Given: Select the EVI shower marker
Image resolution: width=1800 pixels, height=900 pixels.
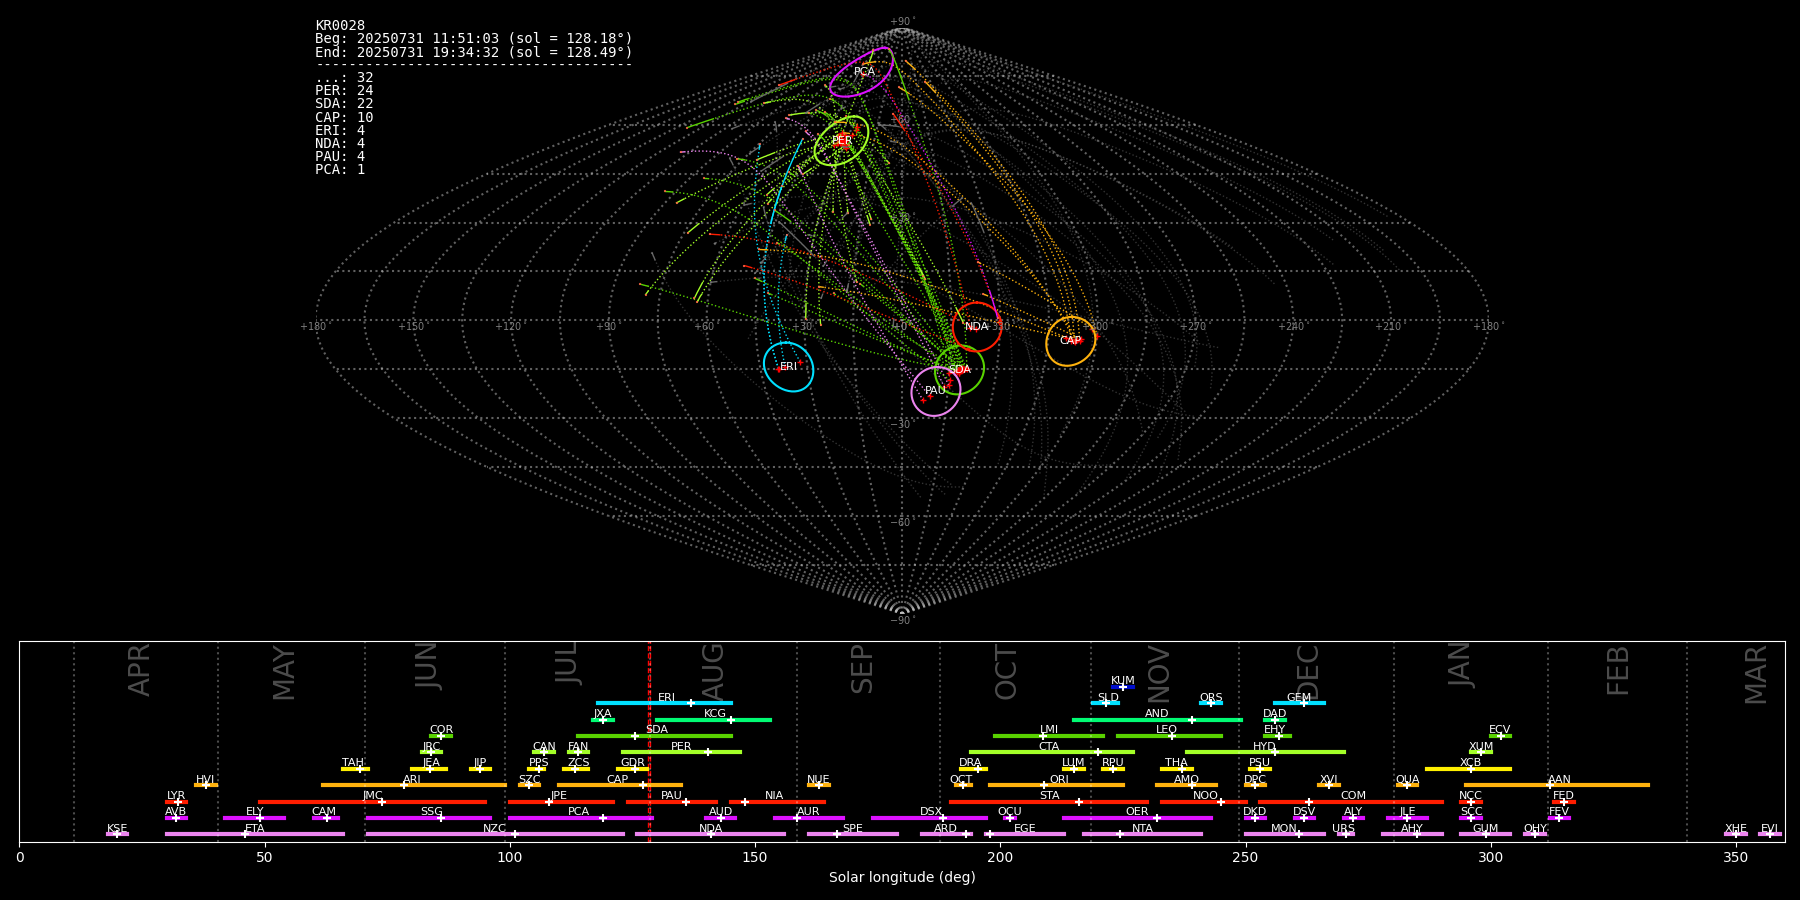Looking at the screenshot, I should [1770, 834].
